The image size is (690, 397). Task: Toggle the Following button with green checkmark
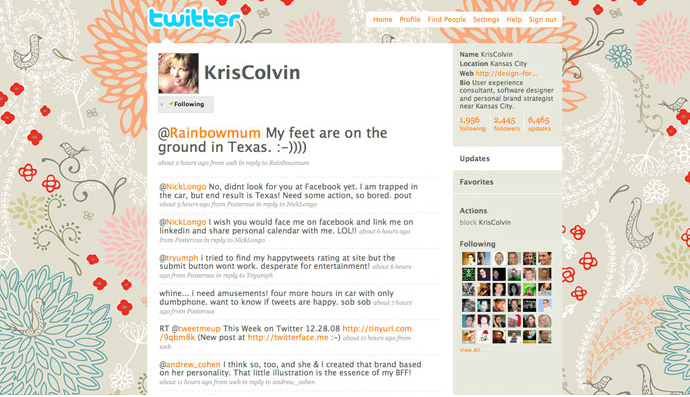[x=189, y=104]
